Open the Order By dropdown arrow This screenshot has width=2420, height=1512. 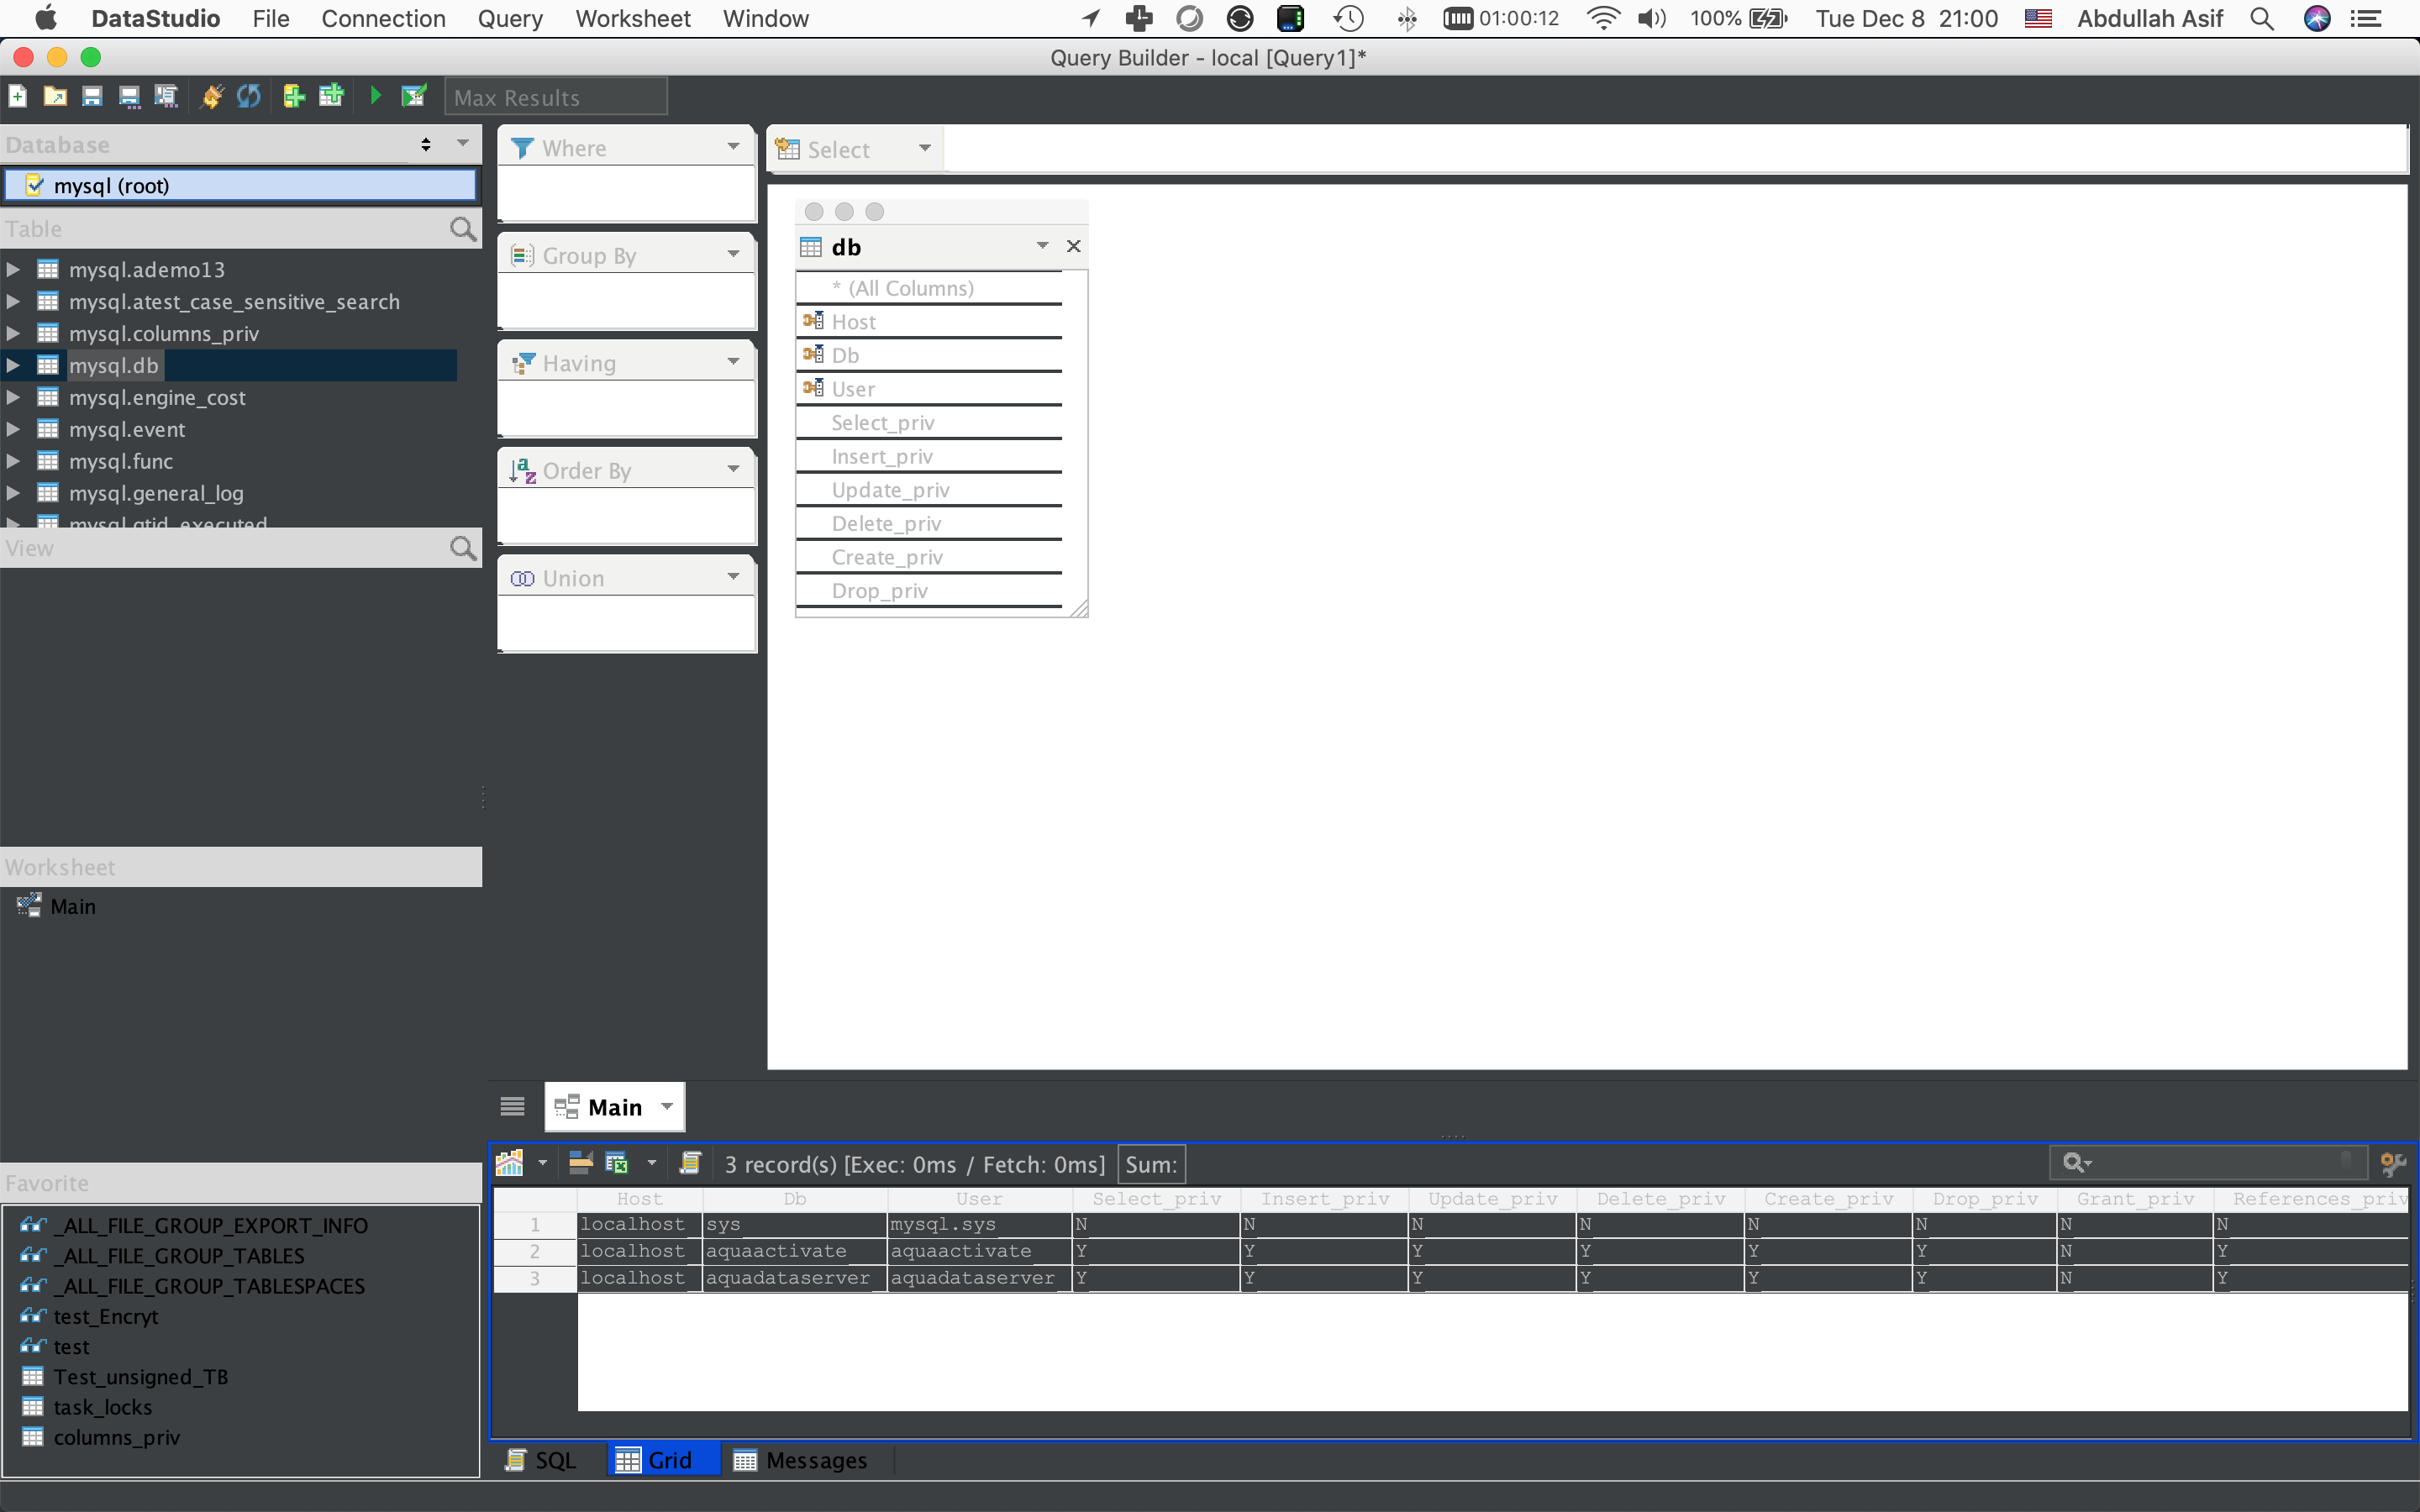pos(733,469)
